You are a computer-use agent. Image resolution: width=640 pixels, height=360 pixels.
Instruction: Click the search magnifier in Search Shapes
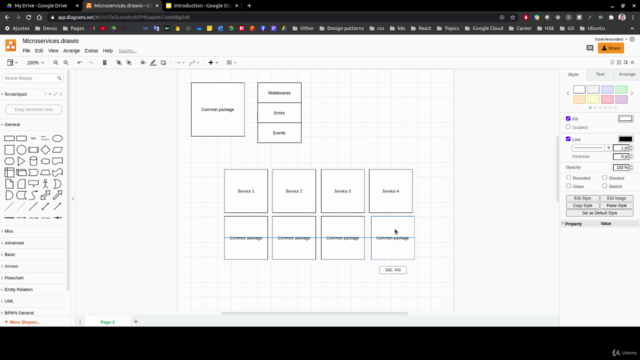pos(59,78)
